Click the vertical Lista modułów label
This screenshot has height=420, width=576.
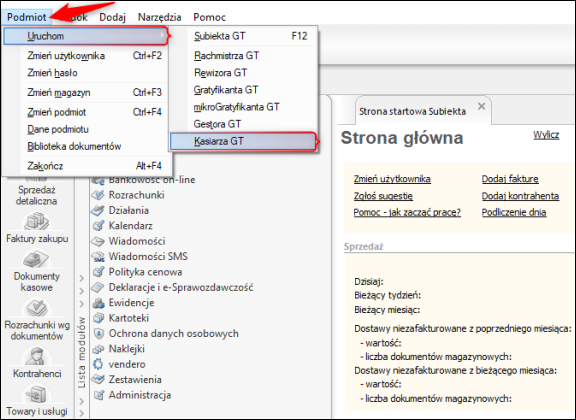[x=82, y=352]
